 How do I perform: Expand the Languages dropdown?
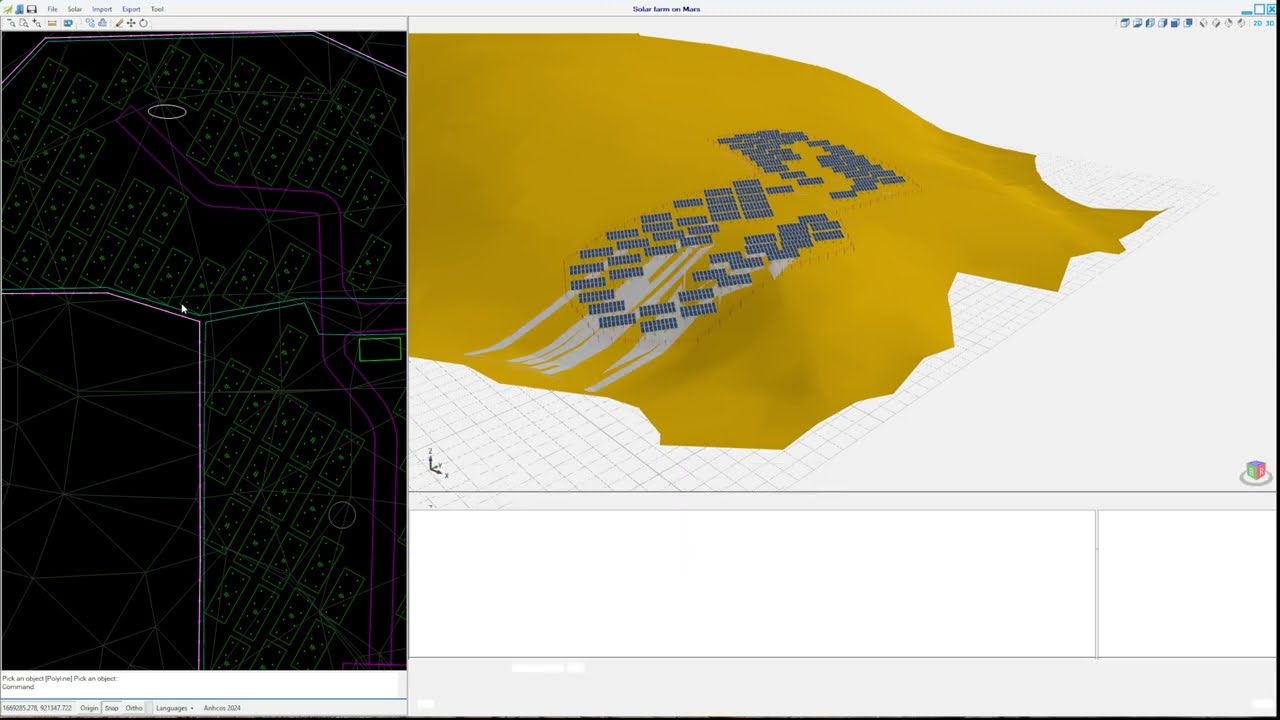coord(174,708)
